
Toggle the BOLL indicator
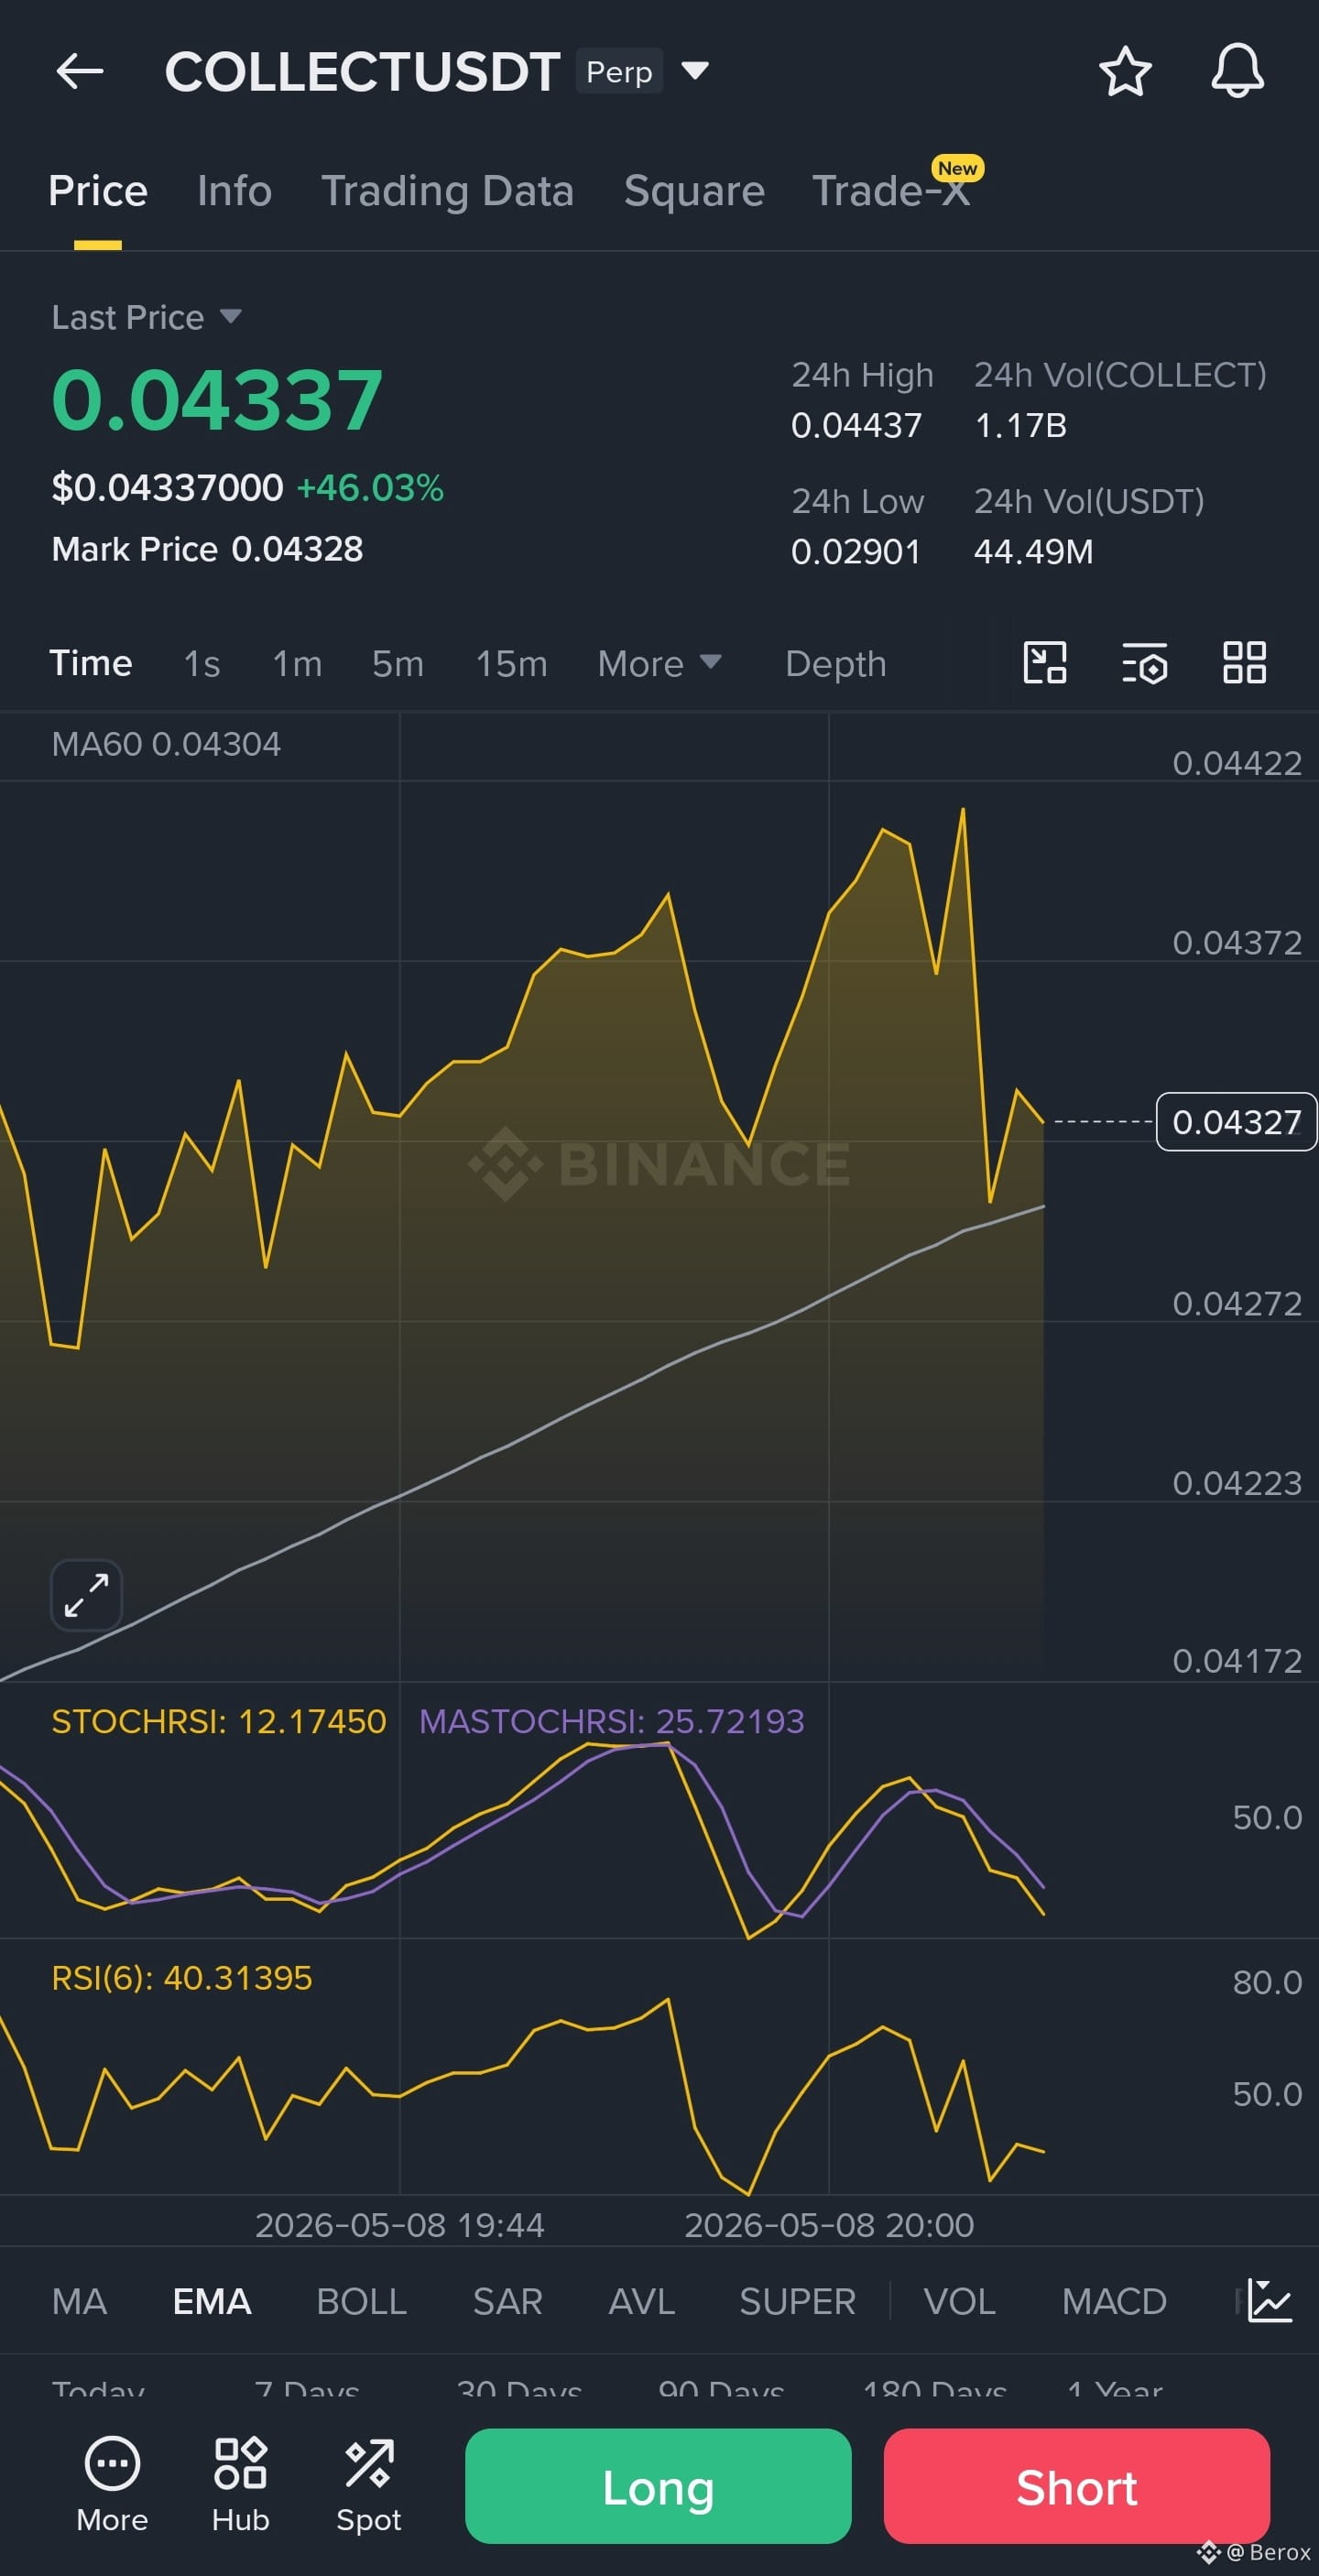[x=361, y=2301]
